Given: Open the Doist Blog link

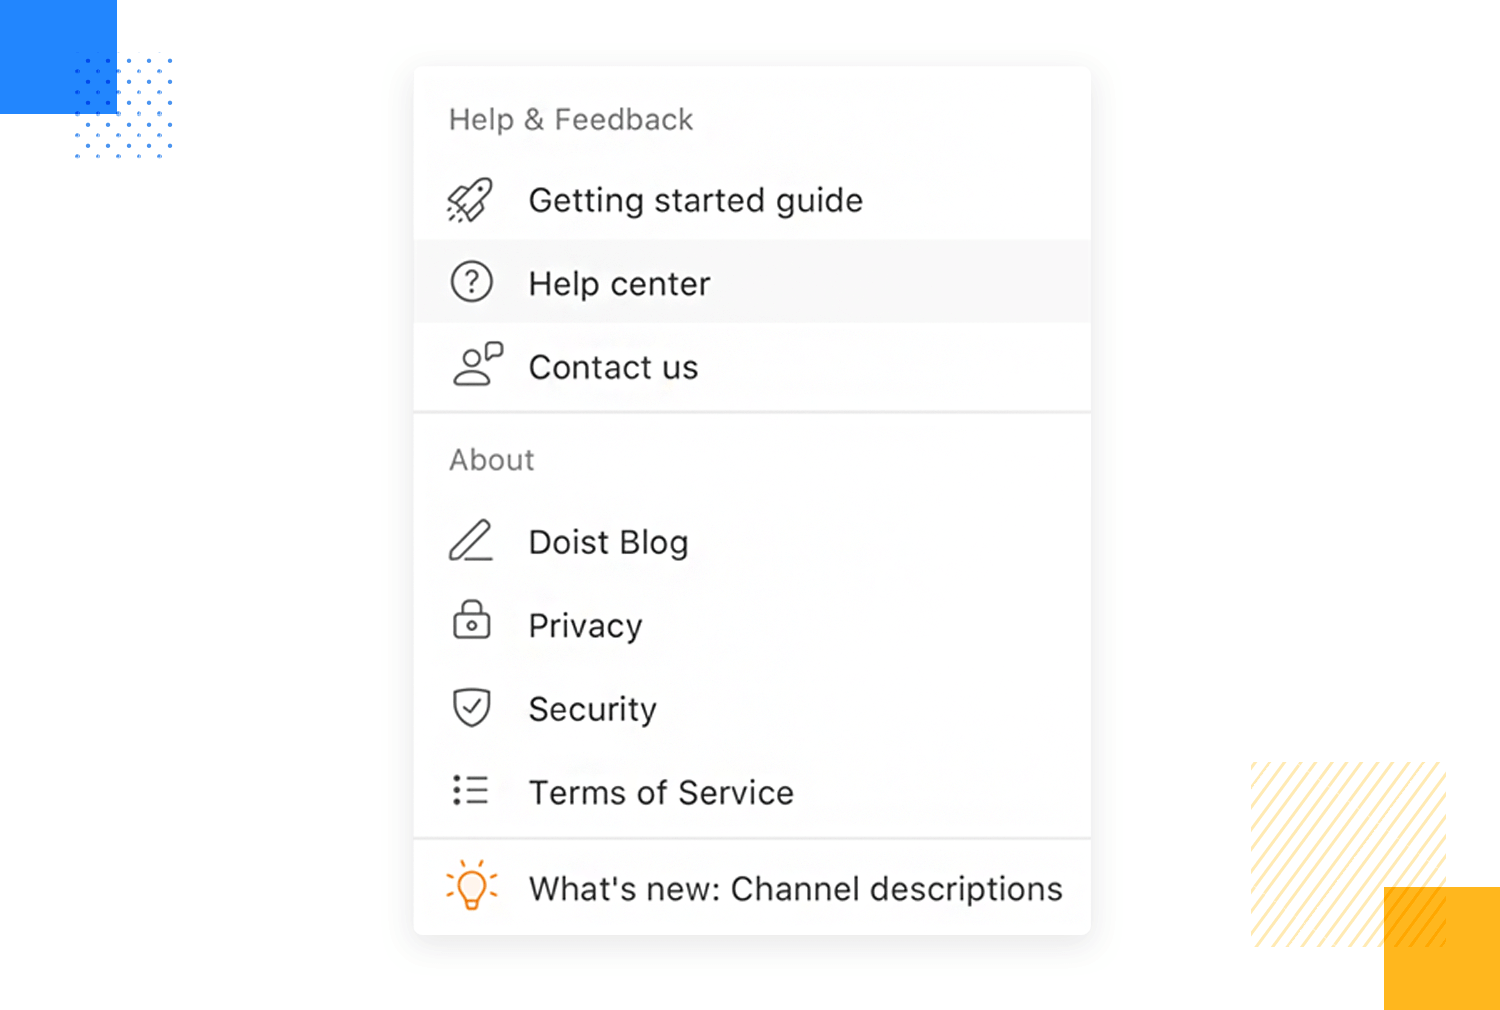Looking at the screenshot, I should pos(752,542).
